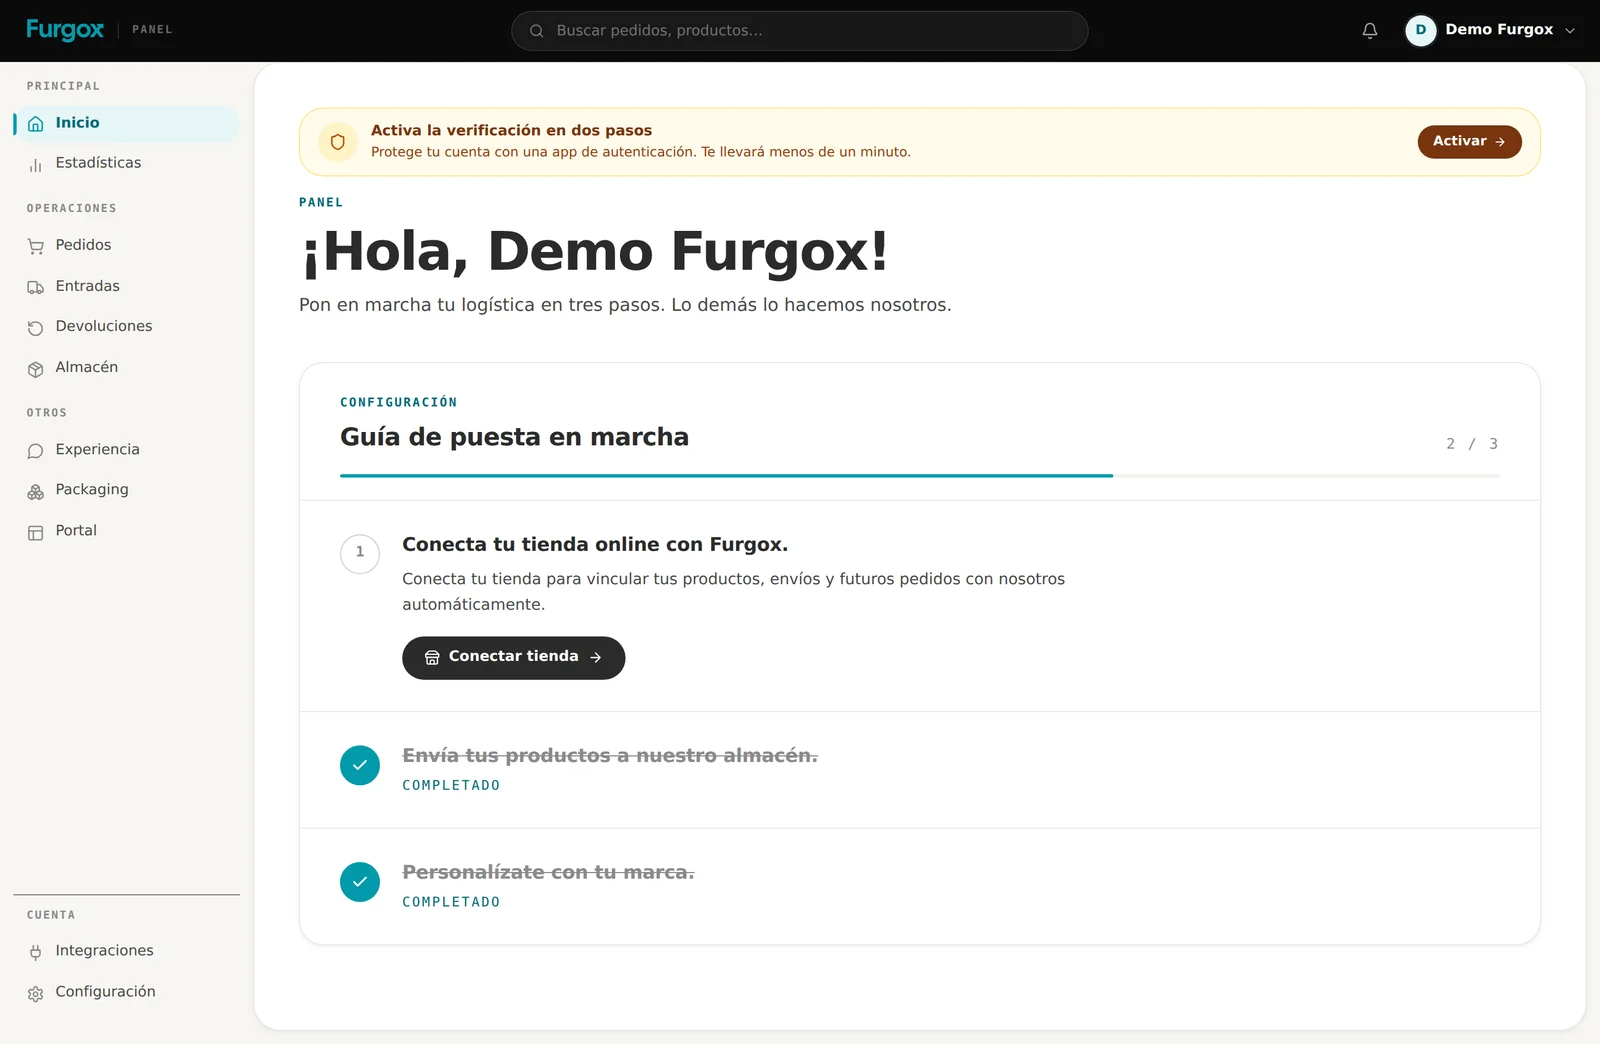The image size is (1600, 1044).
Task: Click the Integraciones plug icon
Action: pyautogui.click(x=36, y=952)
